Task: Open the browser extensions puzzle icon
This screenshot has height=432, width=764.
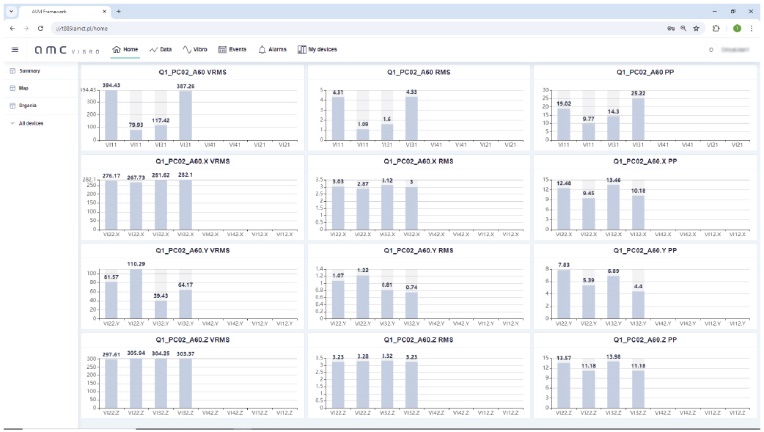Action: (716, 28)
